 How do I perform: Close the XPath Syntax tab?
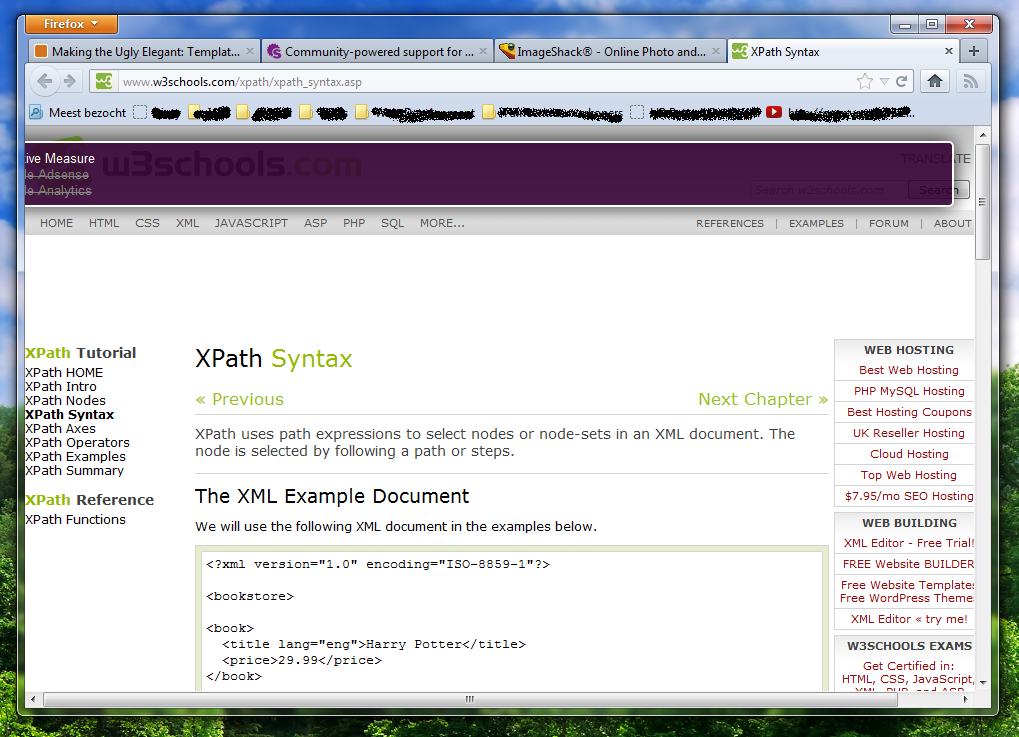[948, 51]
